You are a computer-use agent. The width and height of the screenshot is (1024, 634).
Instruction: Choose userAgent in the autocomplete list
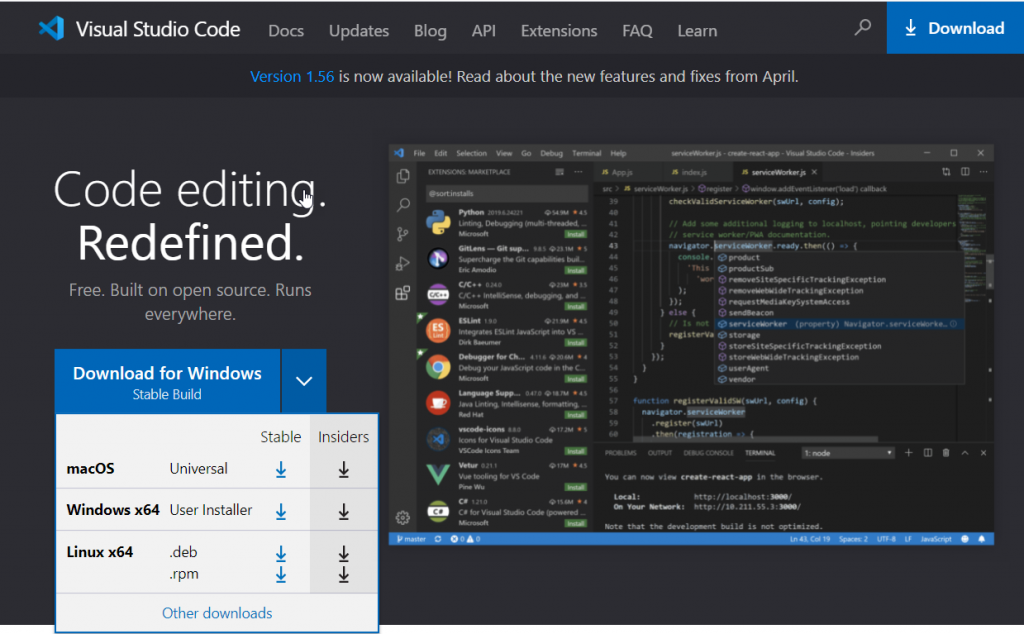click(748, 368)
